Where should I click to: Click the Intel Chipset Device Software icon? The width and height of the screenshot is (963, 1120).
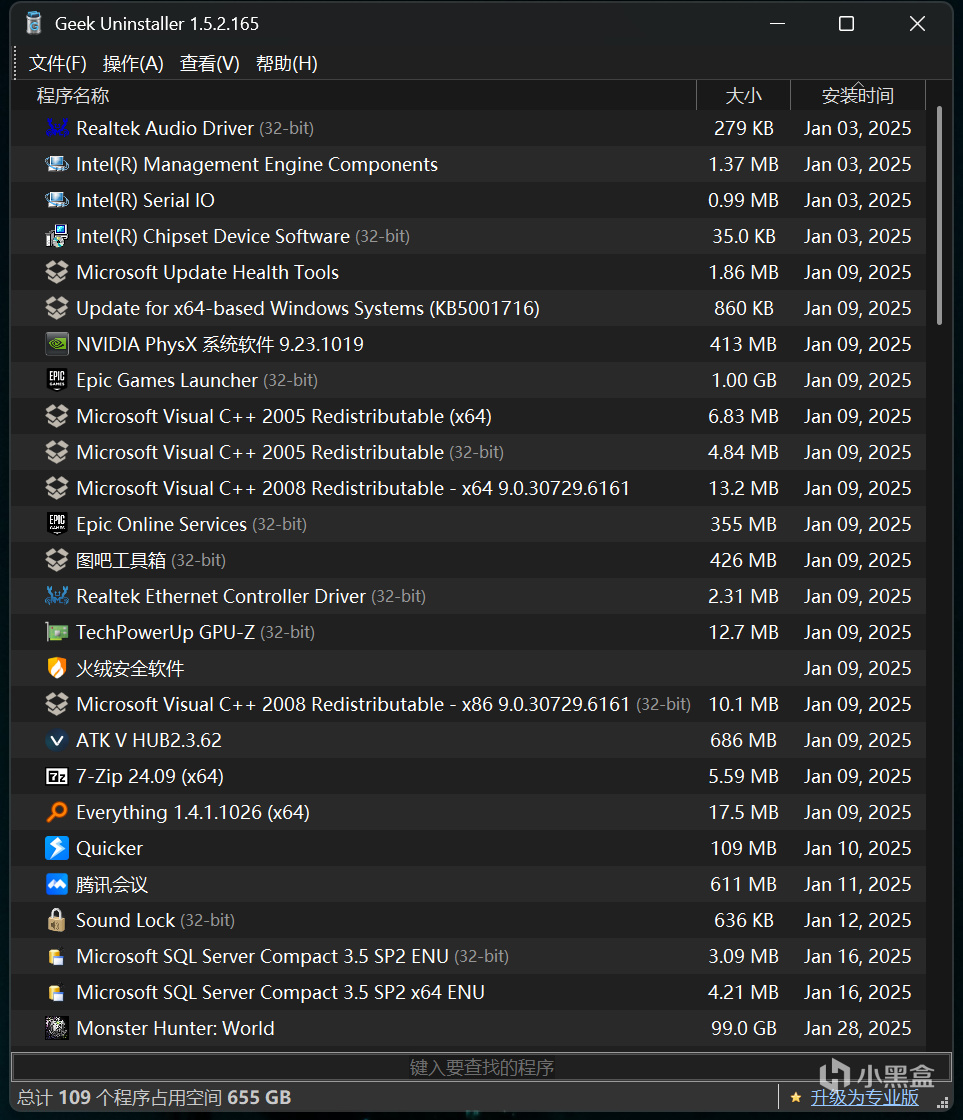[57, 236]
